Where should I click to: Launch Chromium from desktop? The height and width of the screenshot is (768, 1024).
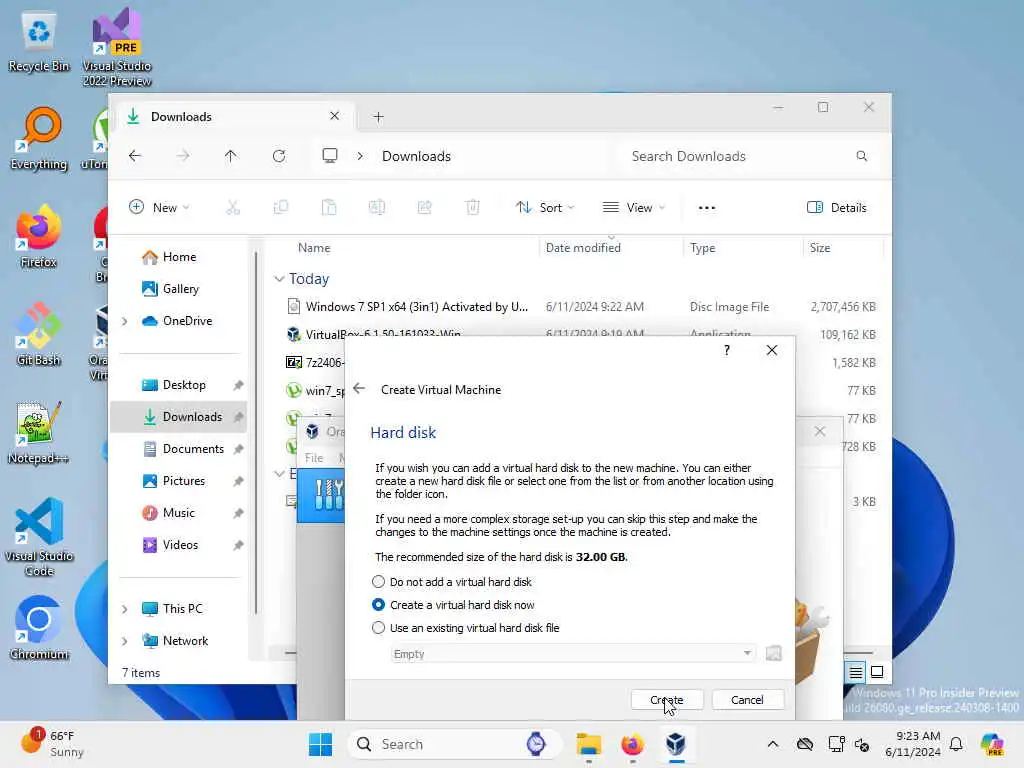tap(39, 628)
